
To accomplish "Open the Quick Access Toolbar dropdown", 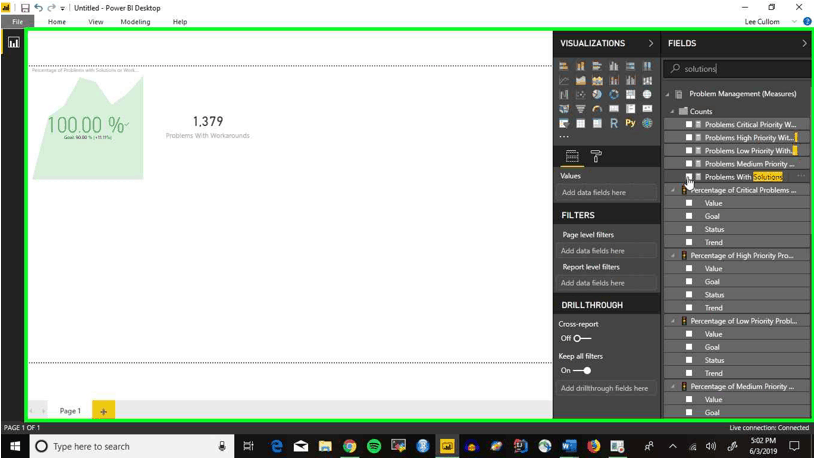I will [62, 8].
